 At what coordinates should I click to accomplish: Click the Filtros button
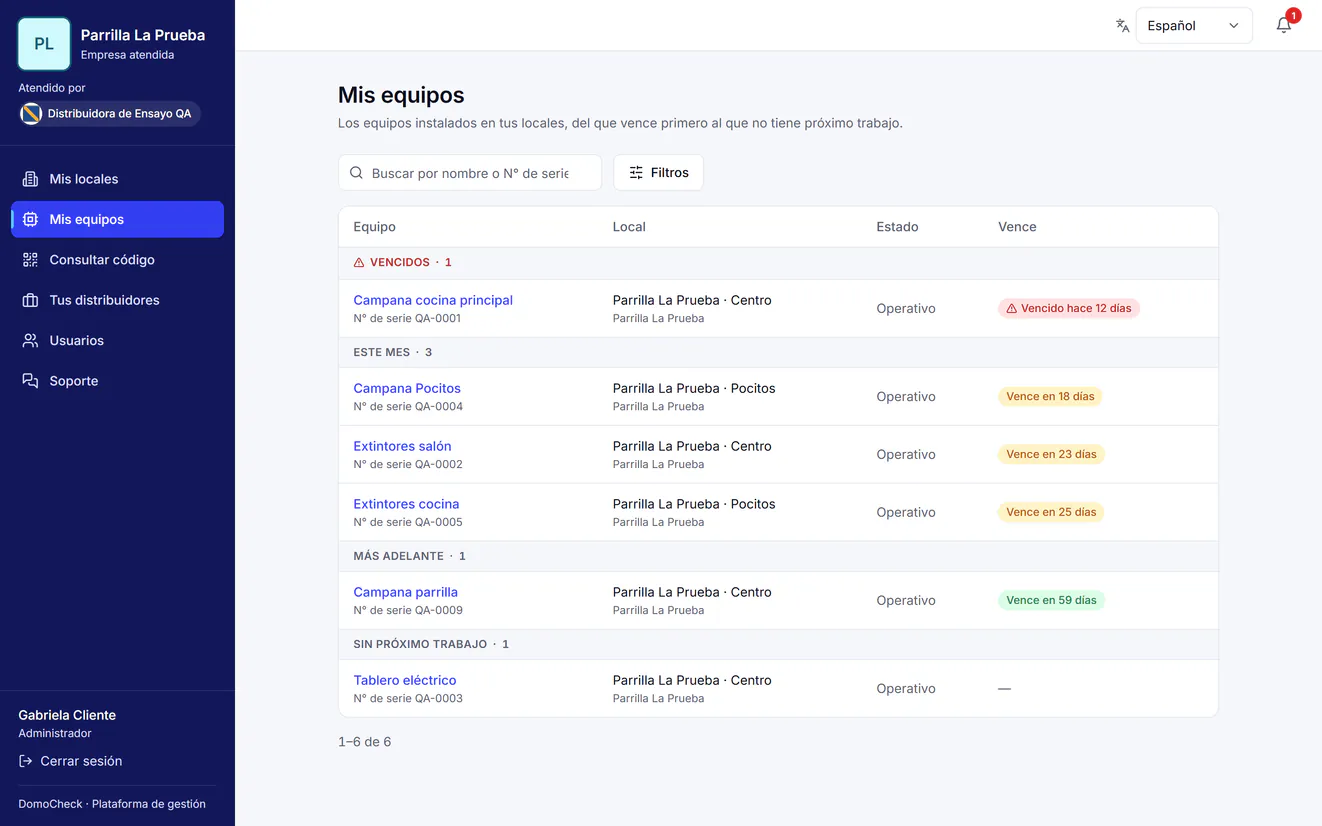pyautogui.click(x=658, y=173)
